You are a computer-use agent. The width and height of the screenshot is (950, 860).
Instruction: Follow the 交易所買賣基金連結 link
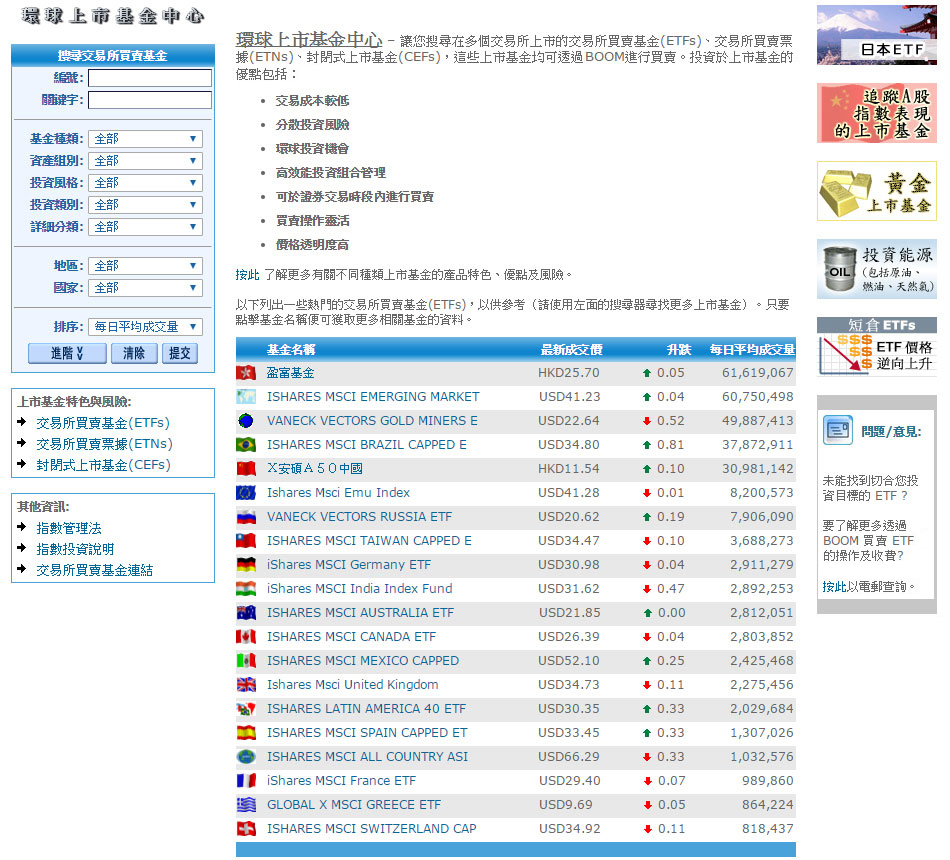tap(95, 570)
